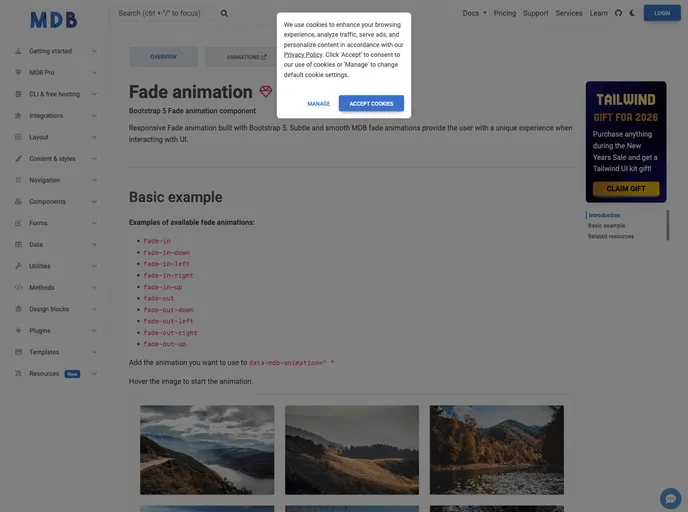
Task: Click the Components cubes icon
Action: tap(18, 201)
